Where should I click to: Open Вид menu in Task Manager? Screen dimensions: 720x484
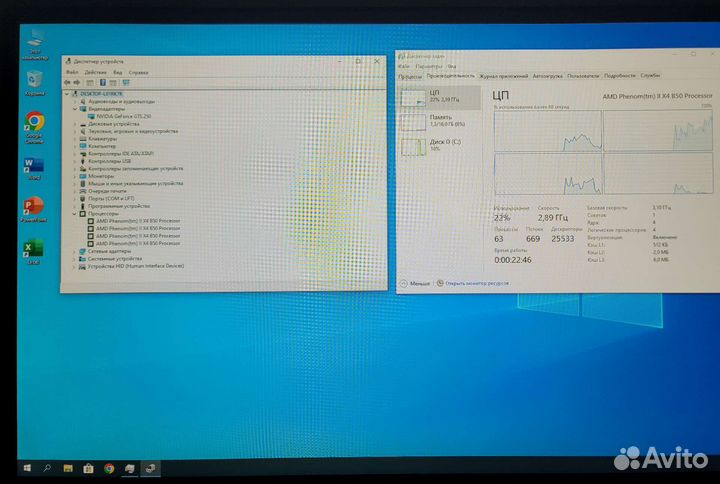coord(452,66)
